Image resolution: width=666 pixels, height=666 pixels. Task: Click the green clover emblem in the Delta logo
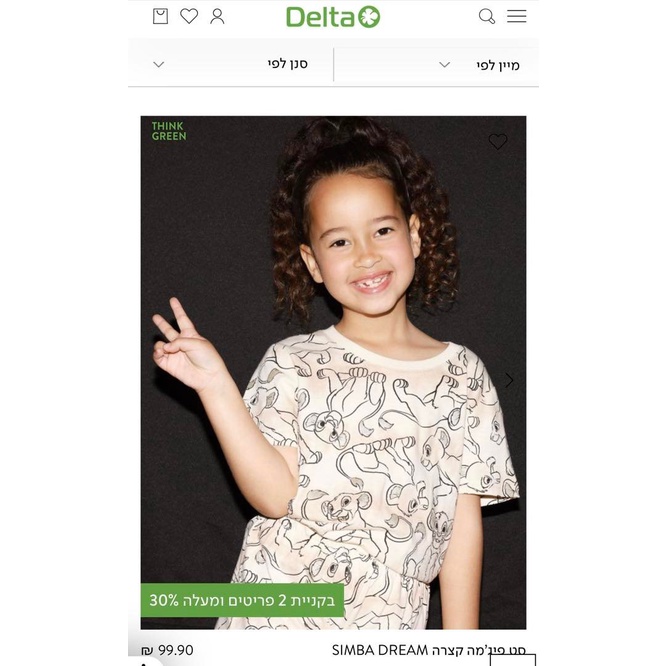pos(369,17)
